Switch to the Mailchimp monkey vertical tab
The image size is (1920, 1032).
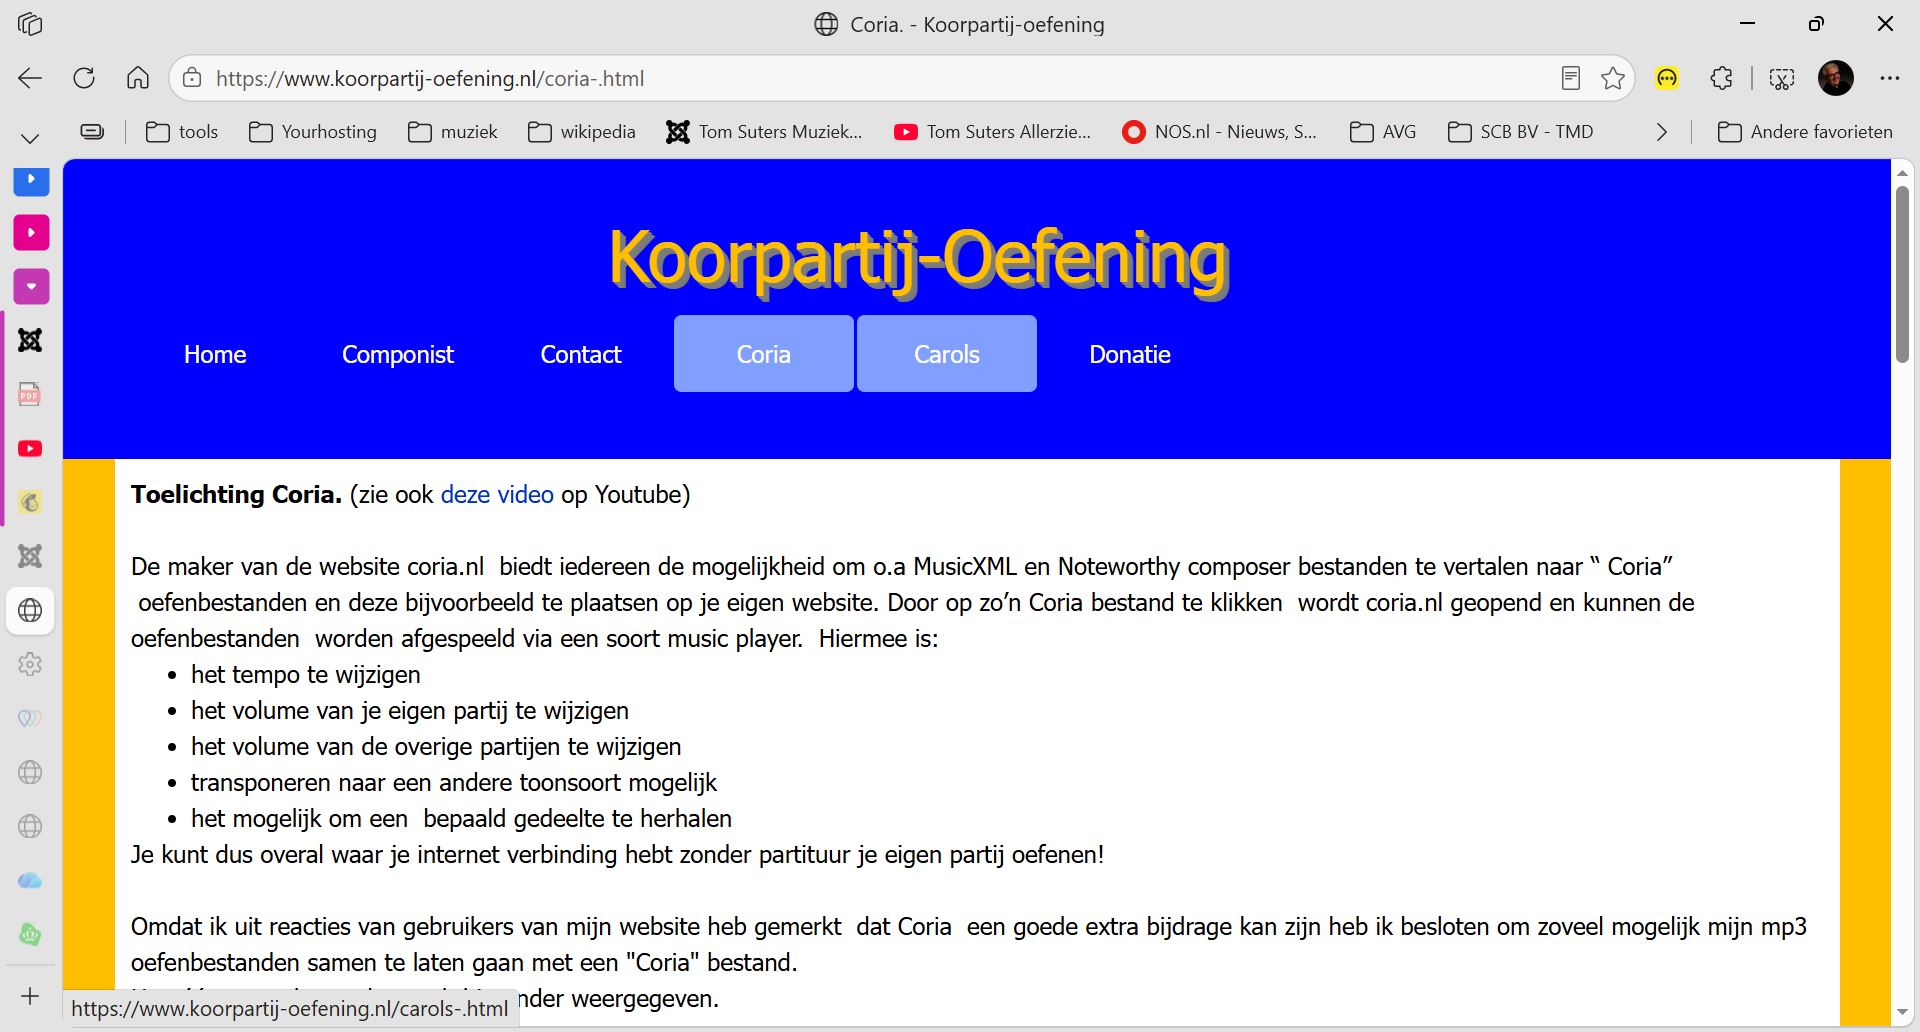pos(31,503)
